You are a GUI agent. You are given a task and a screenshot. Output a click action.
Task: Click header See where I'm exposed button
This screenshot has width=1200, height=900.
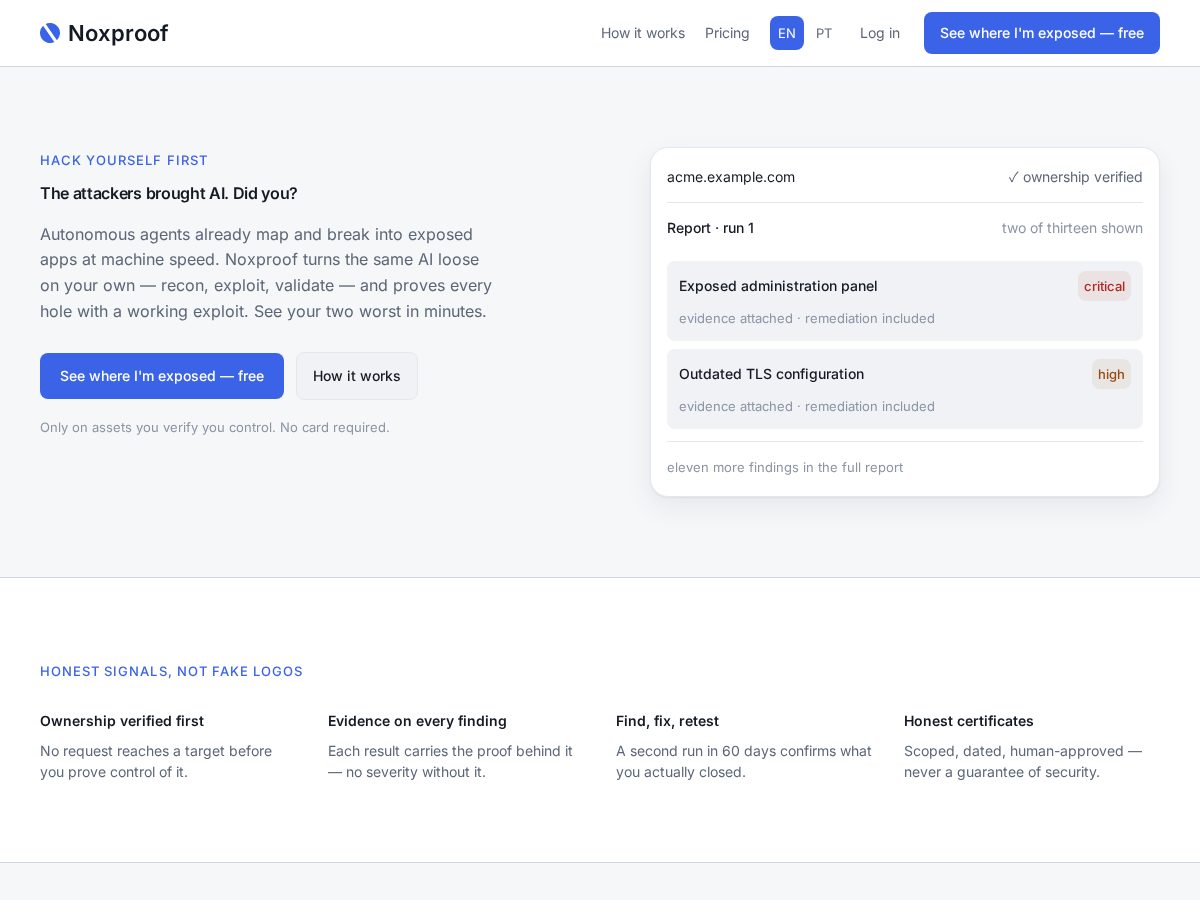[1042, 33]
